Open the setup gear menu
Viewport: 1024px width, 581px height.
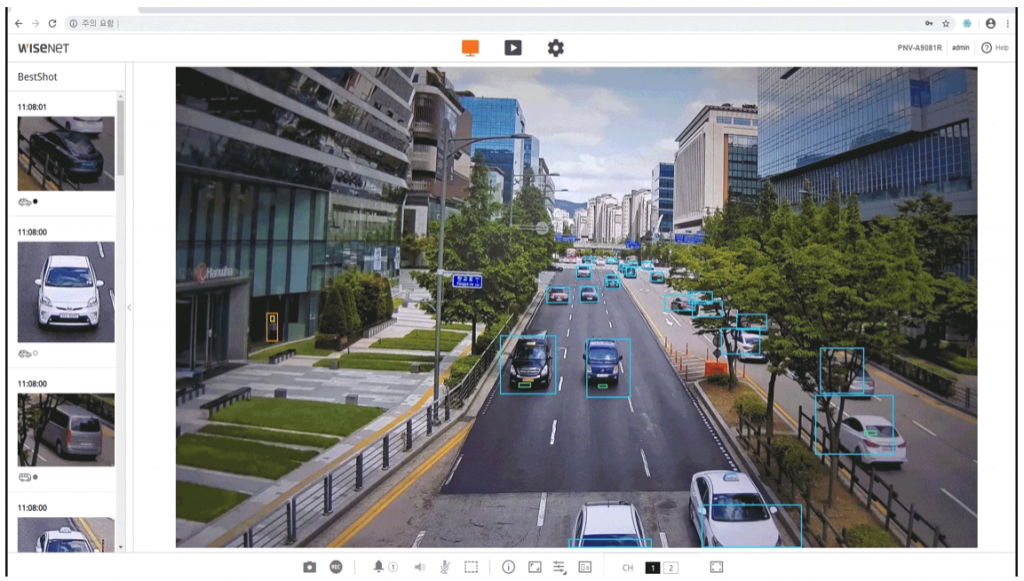click(555, 48)
